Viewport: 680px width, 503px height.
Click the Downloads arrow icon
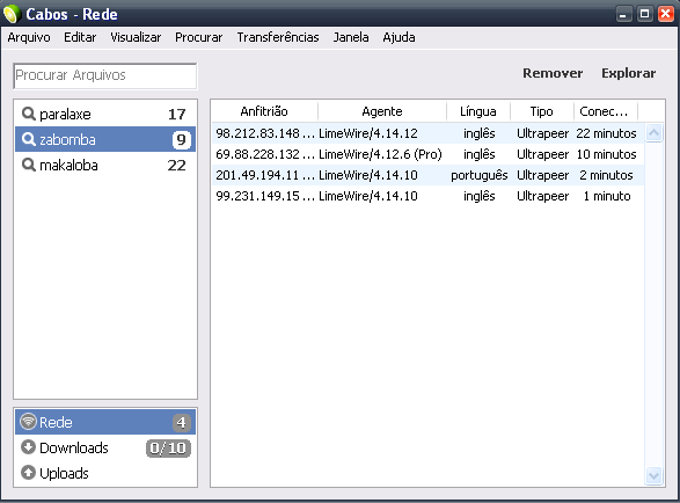tap(29, 447)
